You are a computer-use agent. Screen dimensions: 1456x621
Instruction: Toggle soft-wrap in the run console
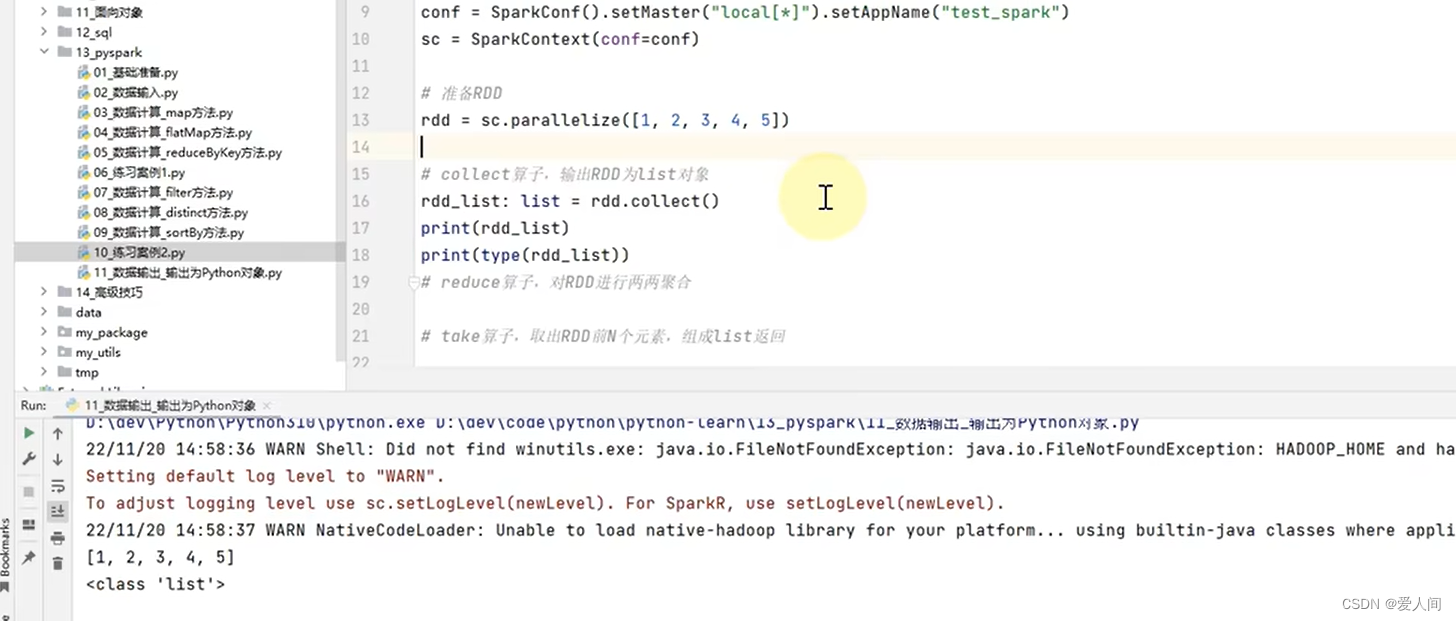point(57,487)
